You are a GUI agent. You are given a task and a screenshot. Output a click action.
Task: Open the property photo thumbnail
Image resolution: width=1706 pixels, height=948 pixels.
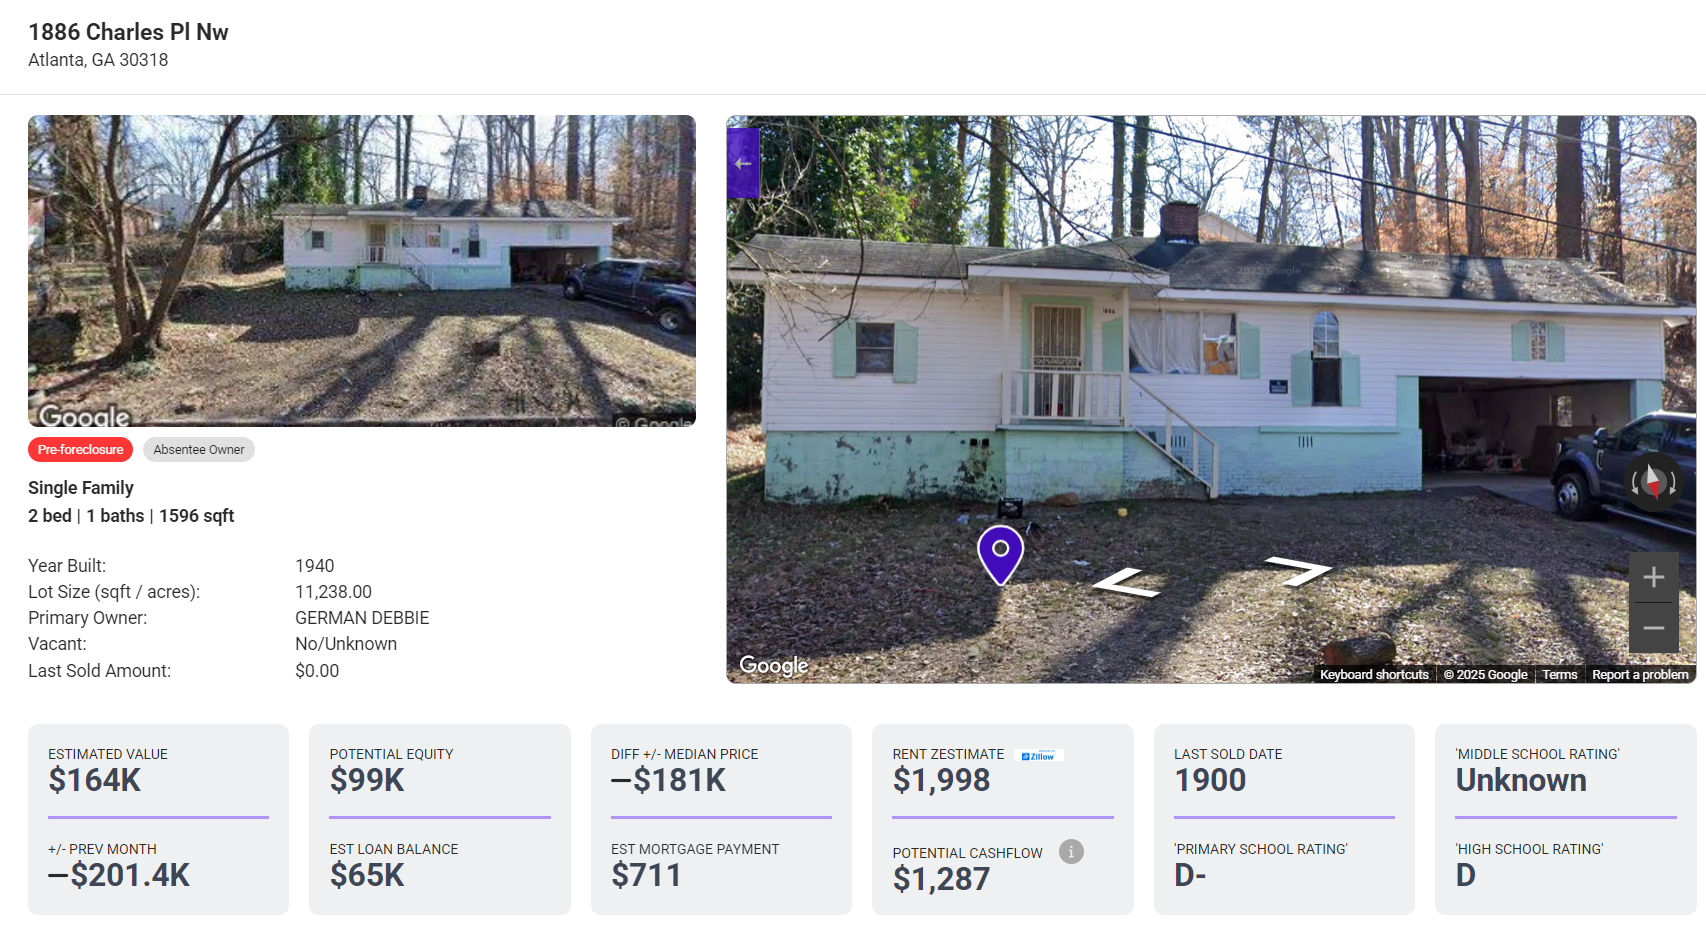point(362,271)
